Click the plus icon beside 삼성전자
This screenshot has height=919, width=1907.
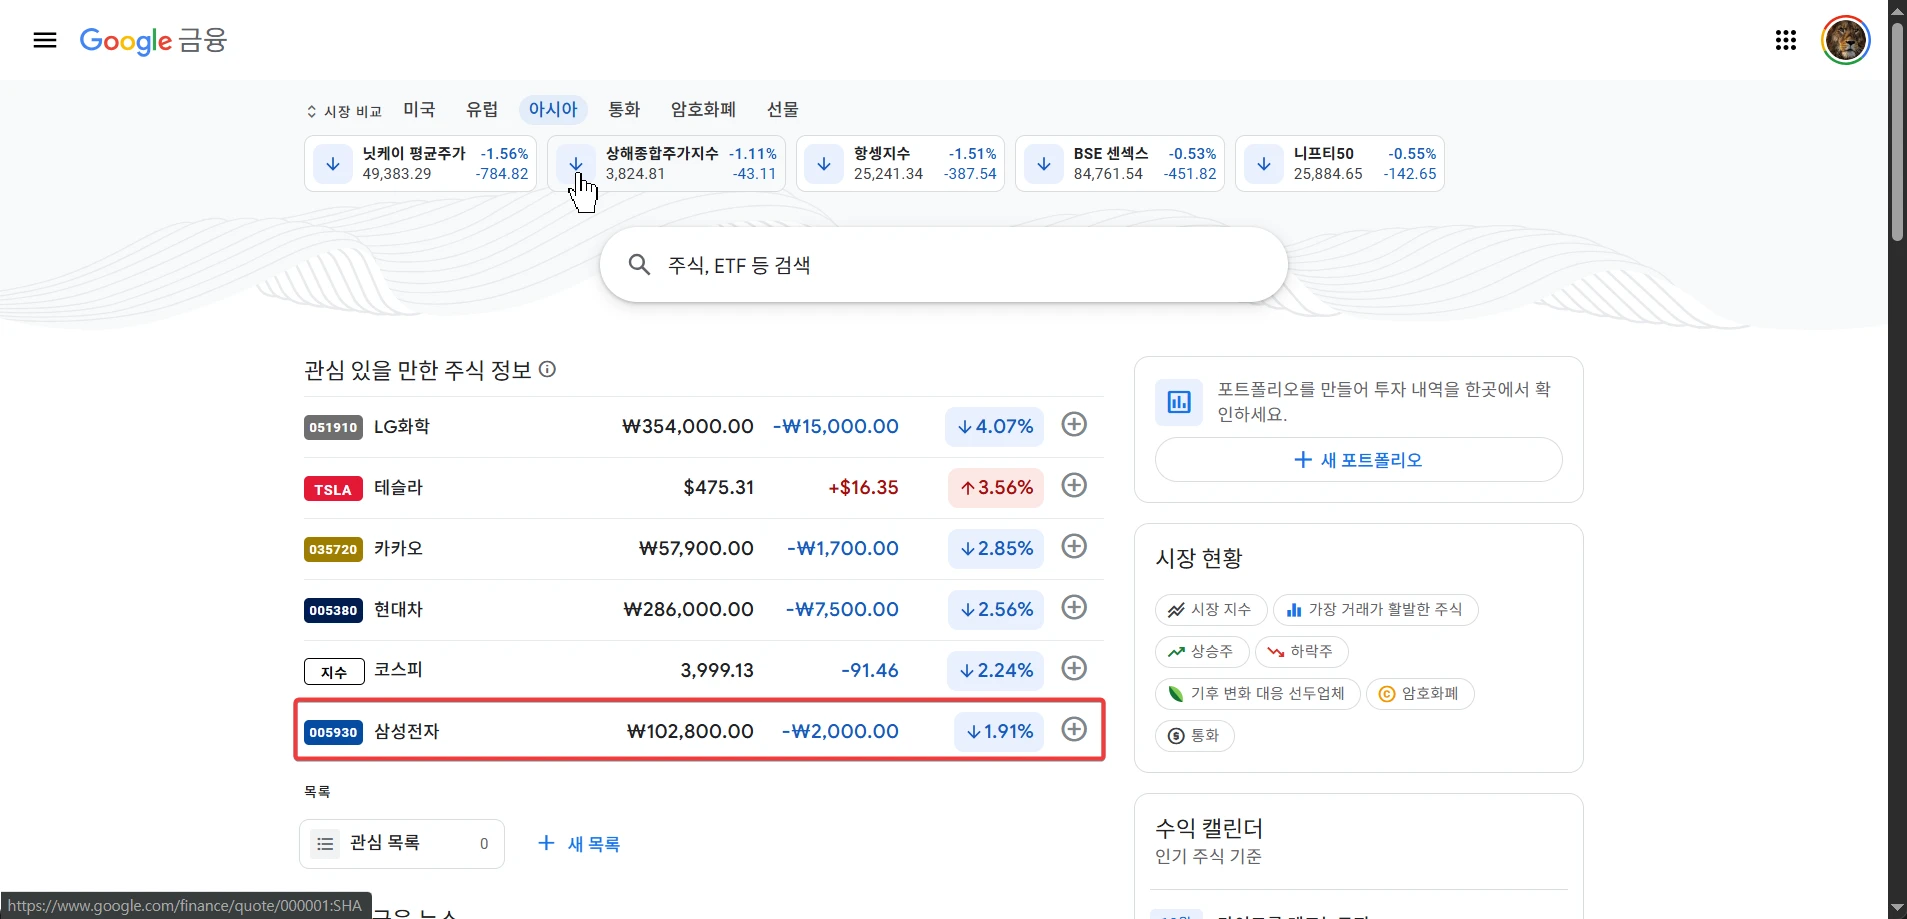coord(1074,730)
